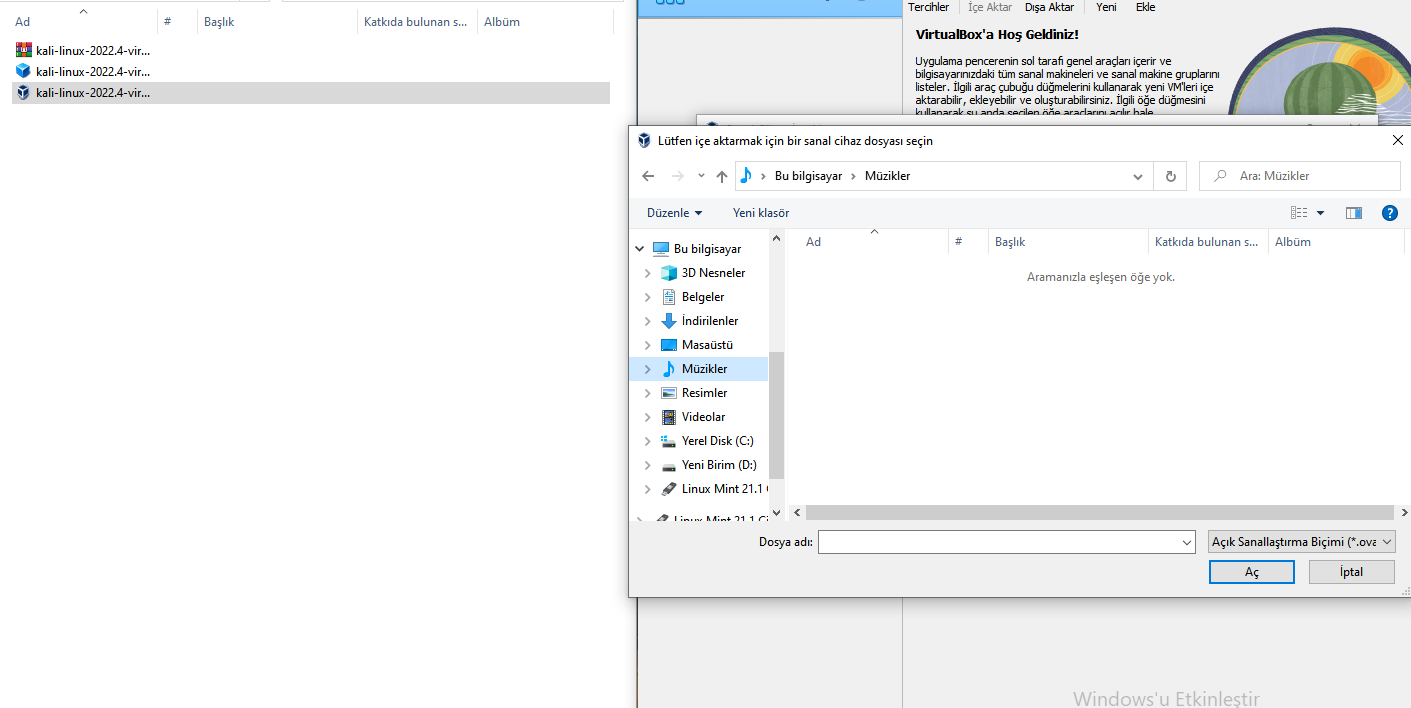Expand Yerel Disk (C:) node
Viewport: 1411px width, 708px height.
[x=648, y=441]
